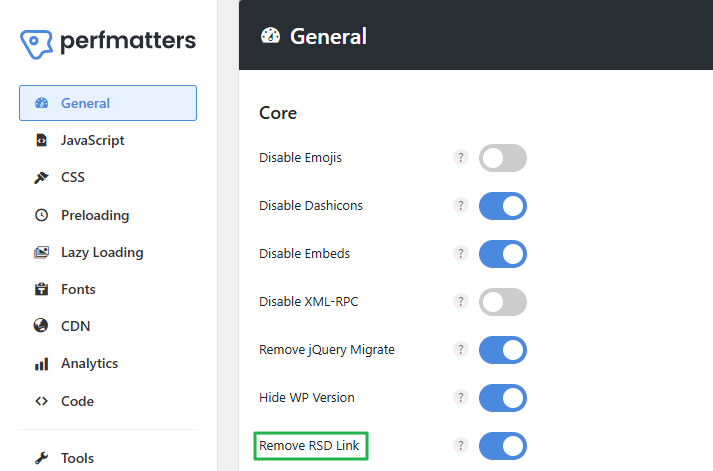Switch off the Hide WP Version toggle
713x471 pixels.
[502, 398]
